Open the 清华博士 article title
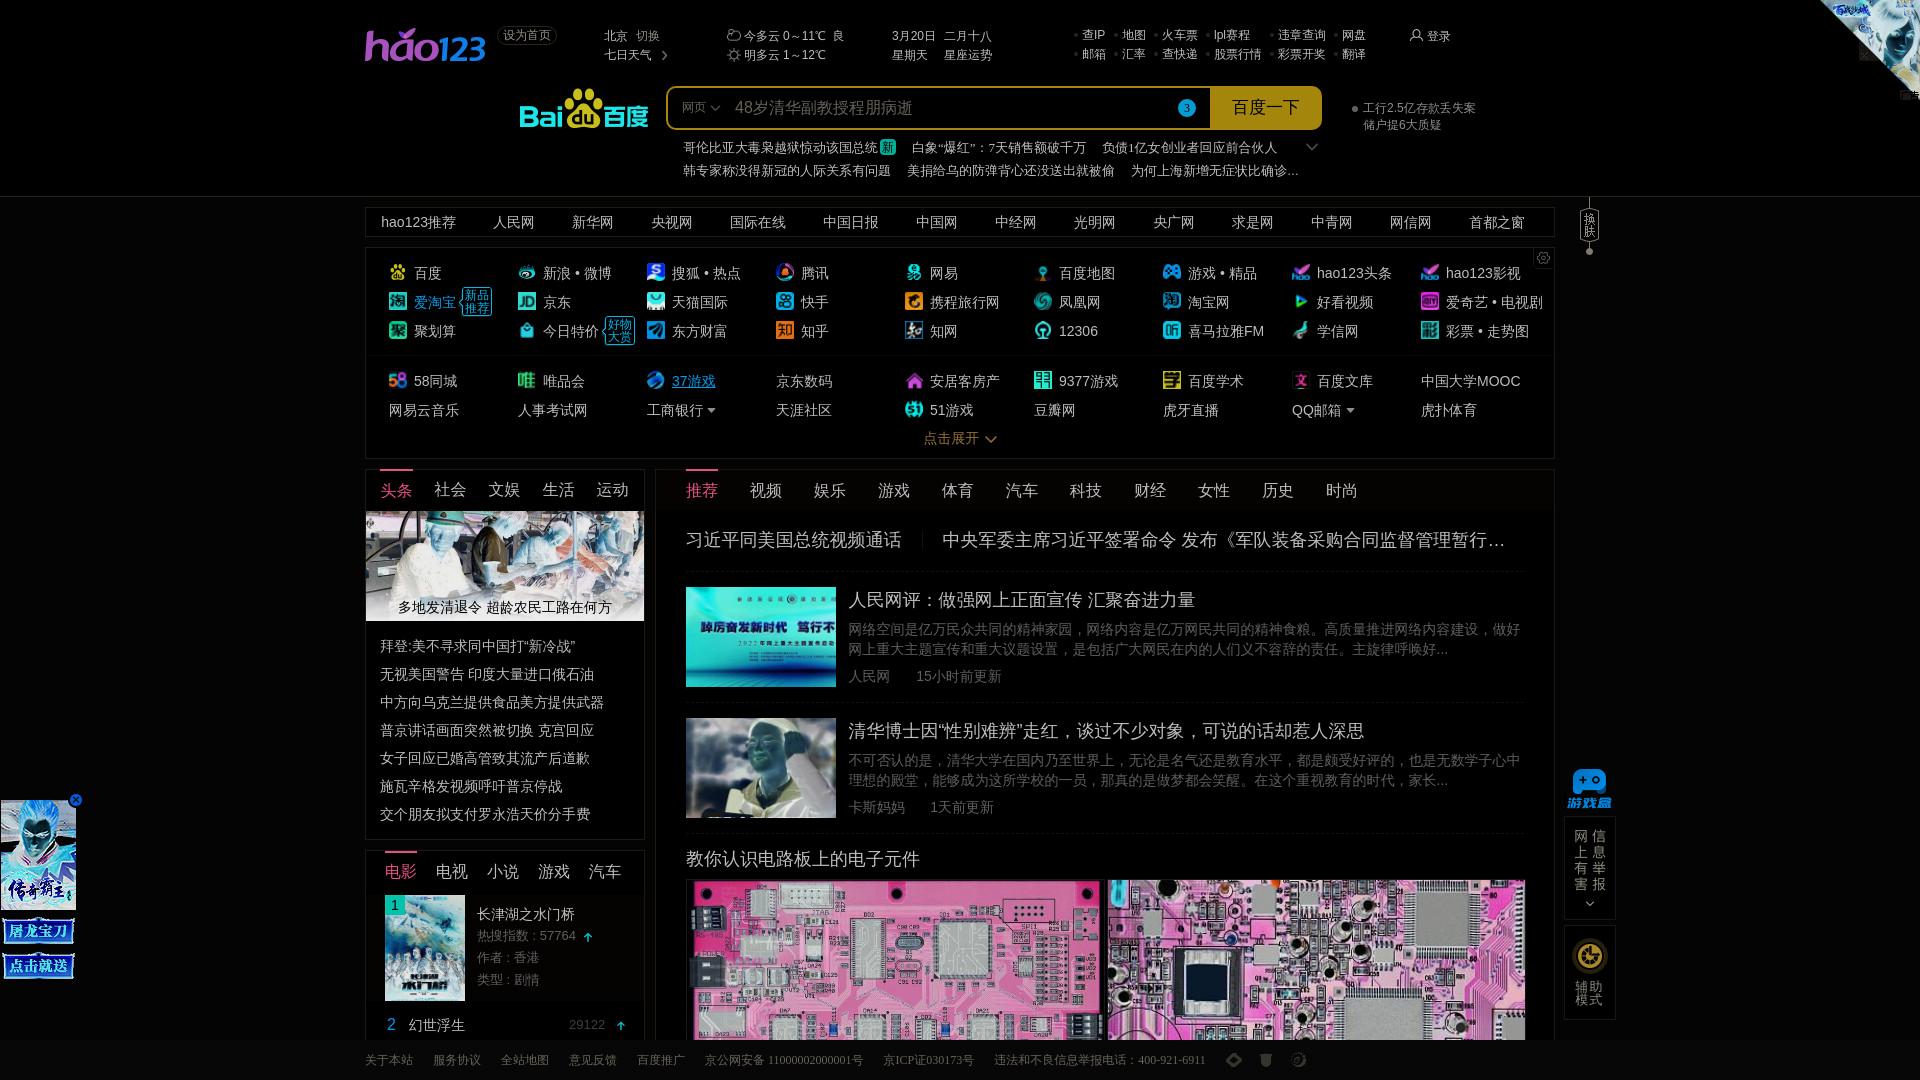 pyautogui.click(x=1106, y=731)
